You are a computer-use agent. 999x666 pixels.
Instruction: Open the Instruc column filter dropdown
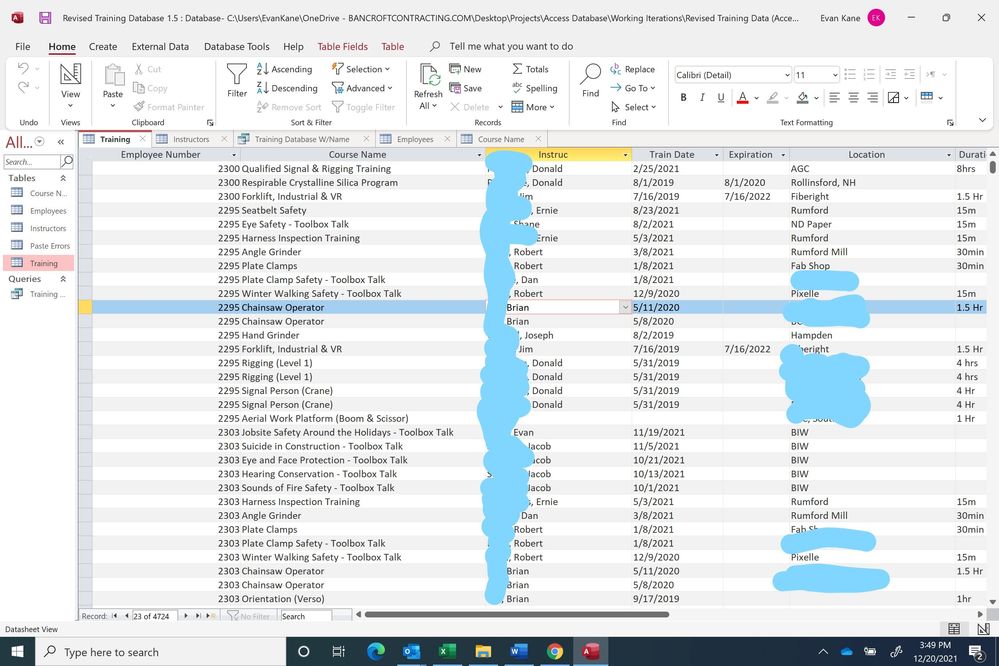pyautogui.click(x=625, y=155)
